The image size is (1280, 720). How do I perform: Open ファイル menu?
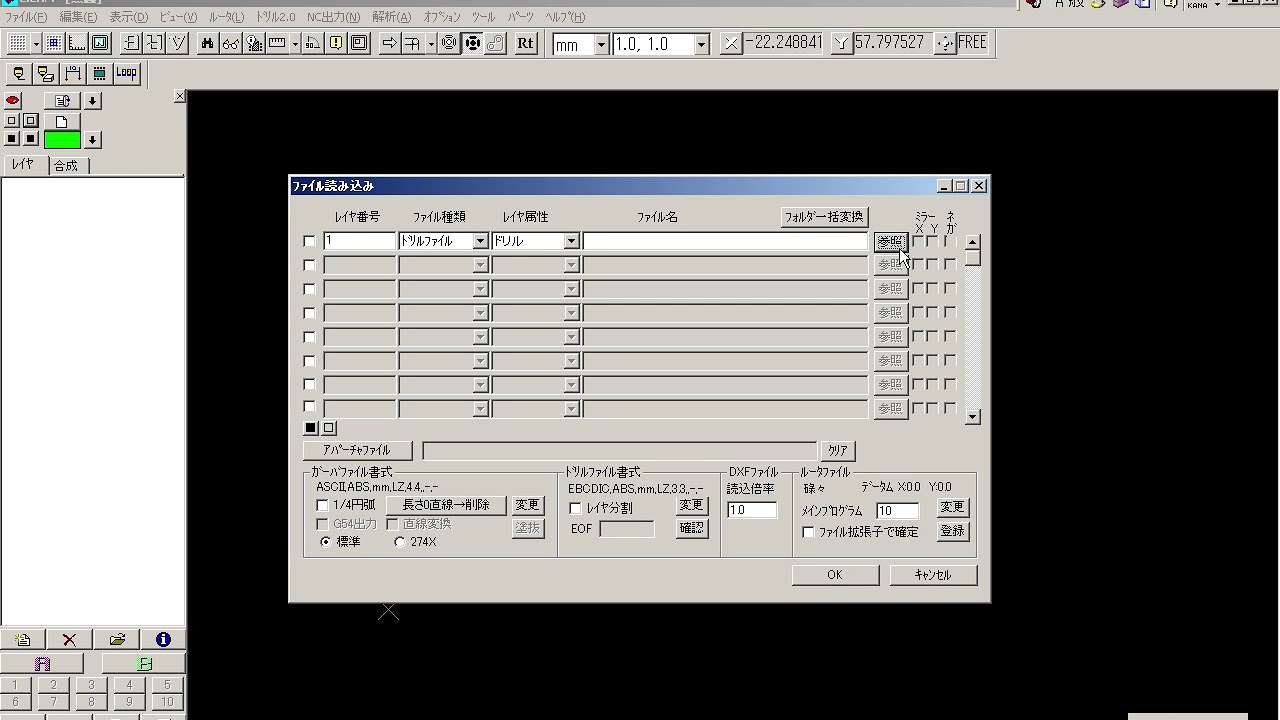pos(26,17)
